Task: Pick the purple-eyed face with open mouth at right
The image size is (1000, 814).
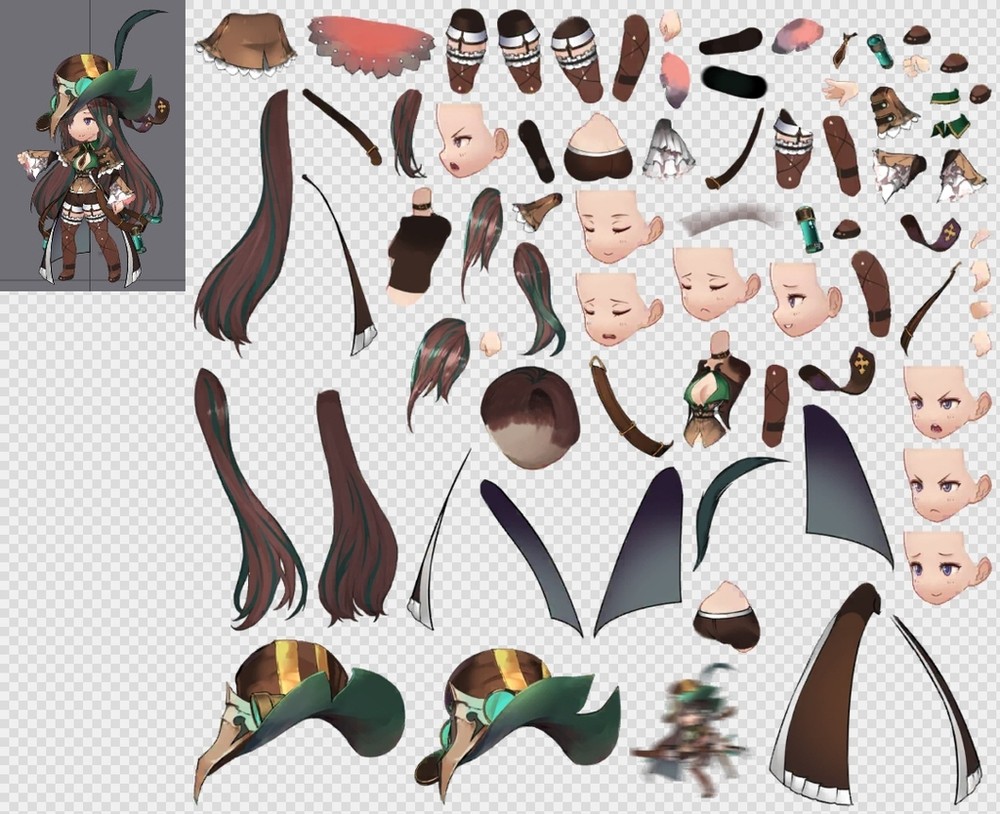Action: coord(940,402)
